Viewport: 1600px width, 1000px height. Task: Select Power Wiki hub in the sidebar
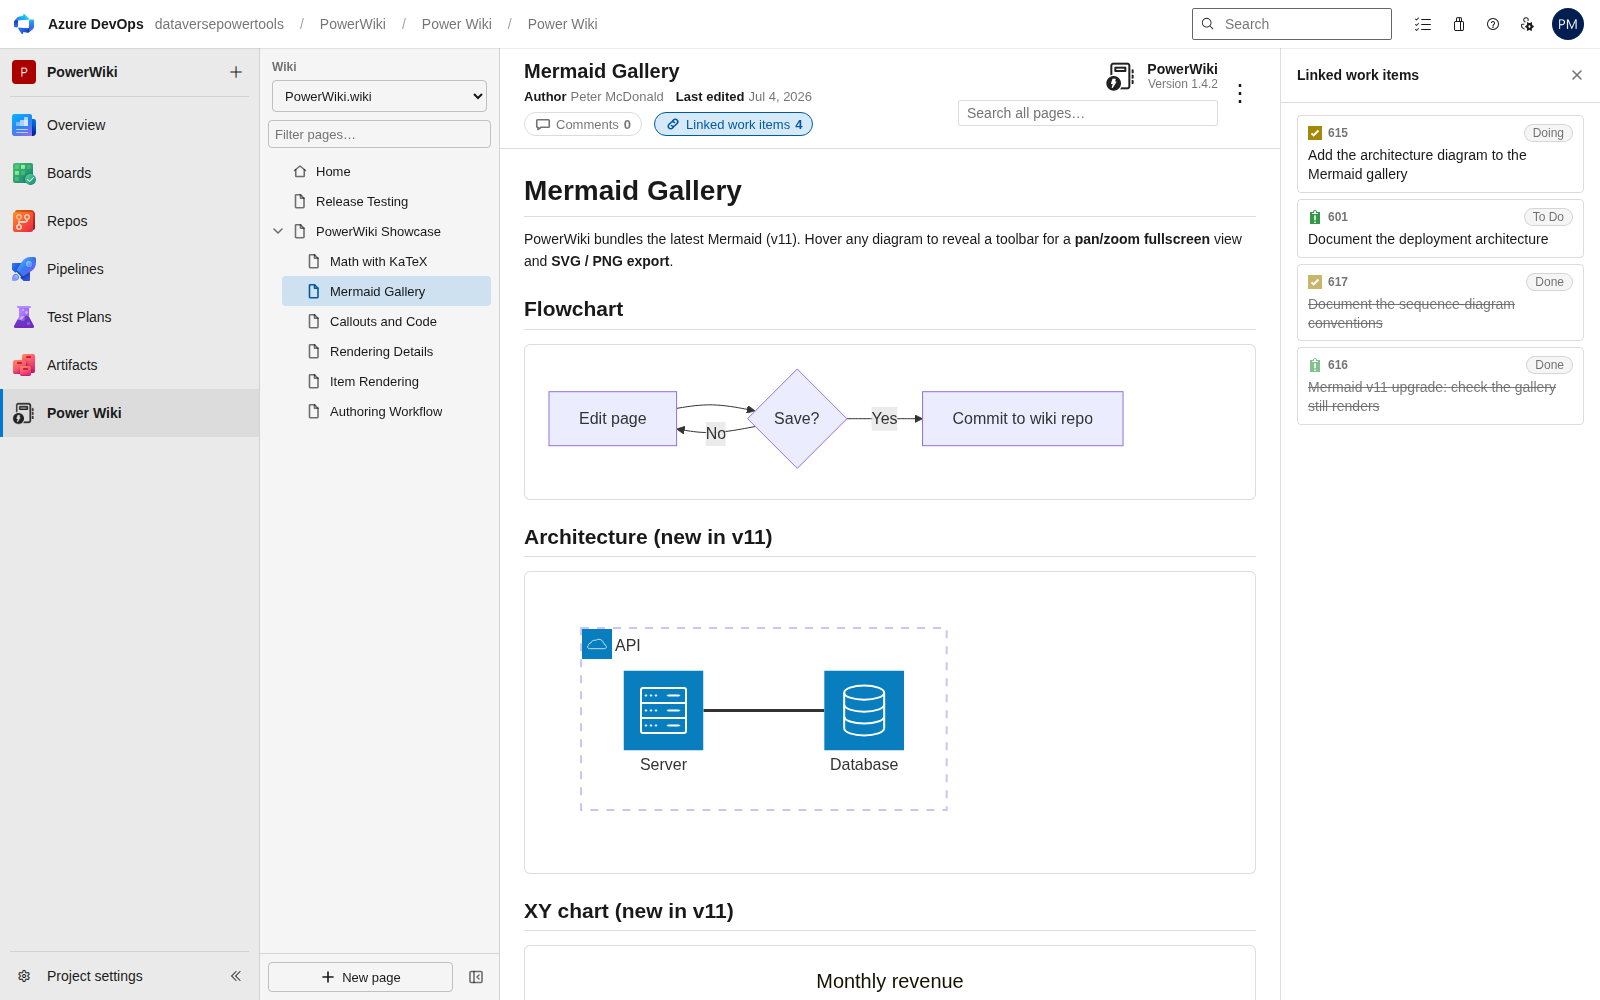point(130,413)
